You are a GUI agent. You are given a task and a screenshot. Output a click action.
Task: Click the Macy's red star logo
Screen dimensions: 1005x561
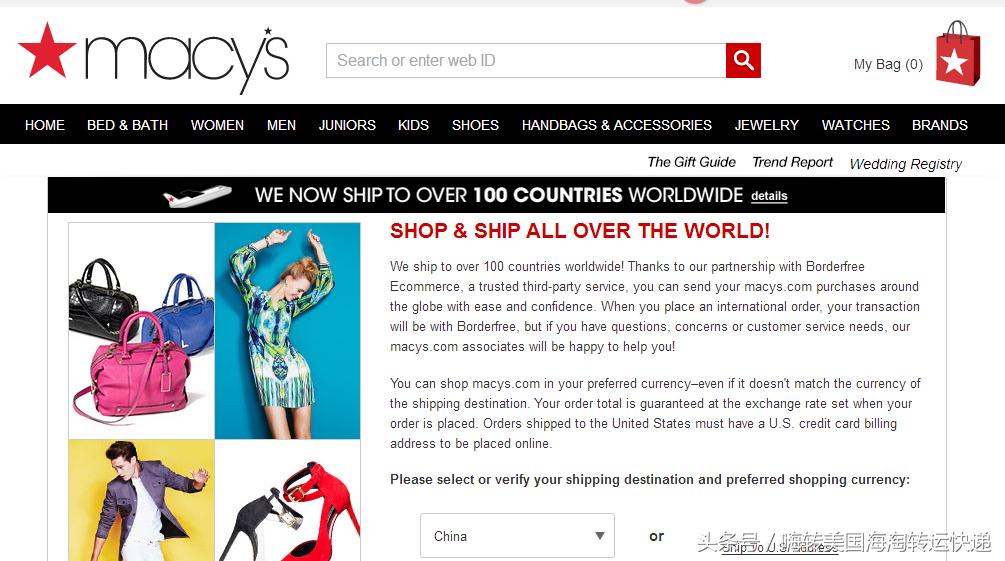coord(47,51)
